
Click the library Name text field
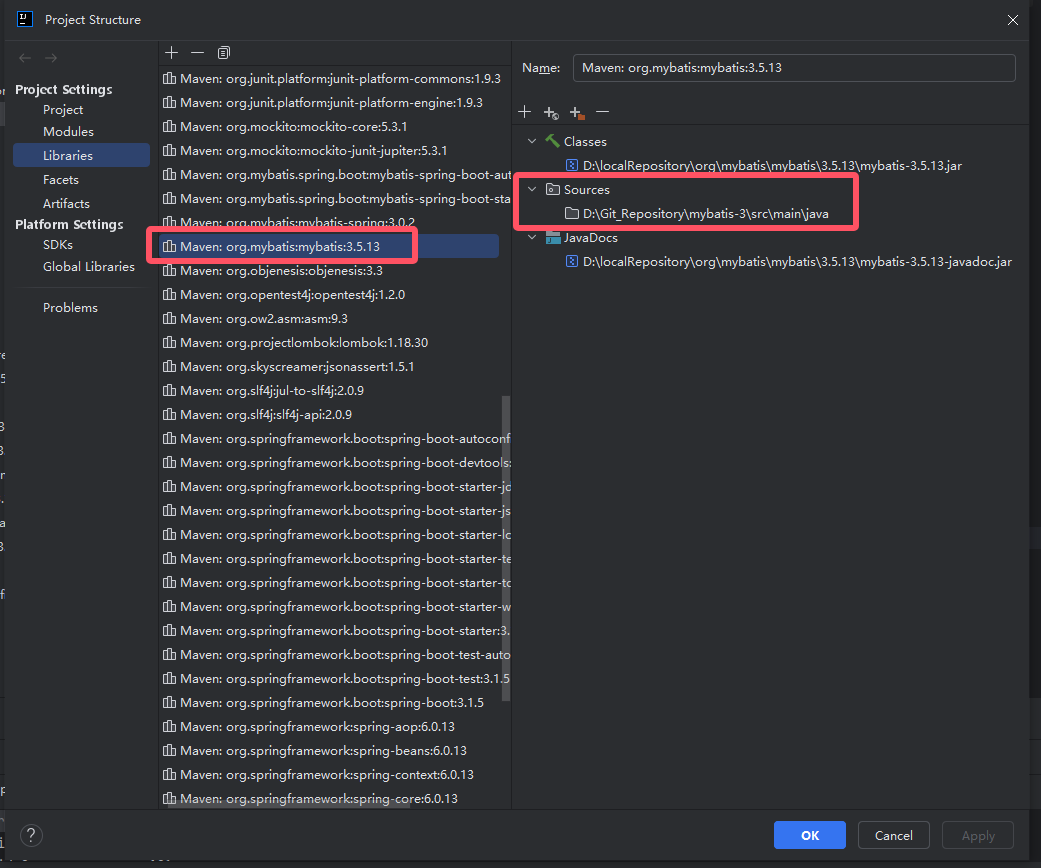coord(794,68)
